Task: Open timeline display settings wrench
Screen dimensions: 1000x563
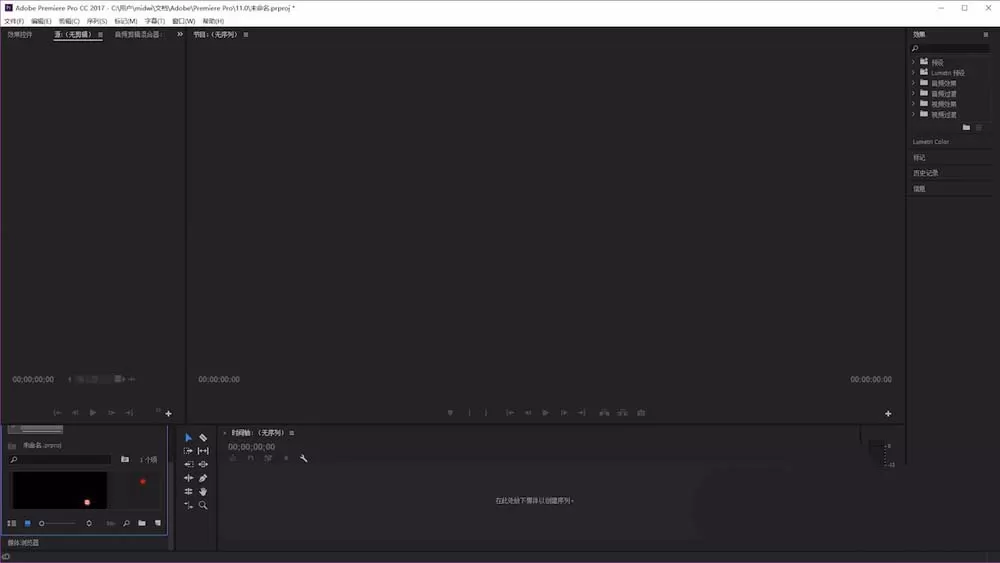Action: (x=304, y=458)
